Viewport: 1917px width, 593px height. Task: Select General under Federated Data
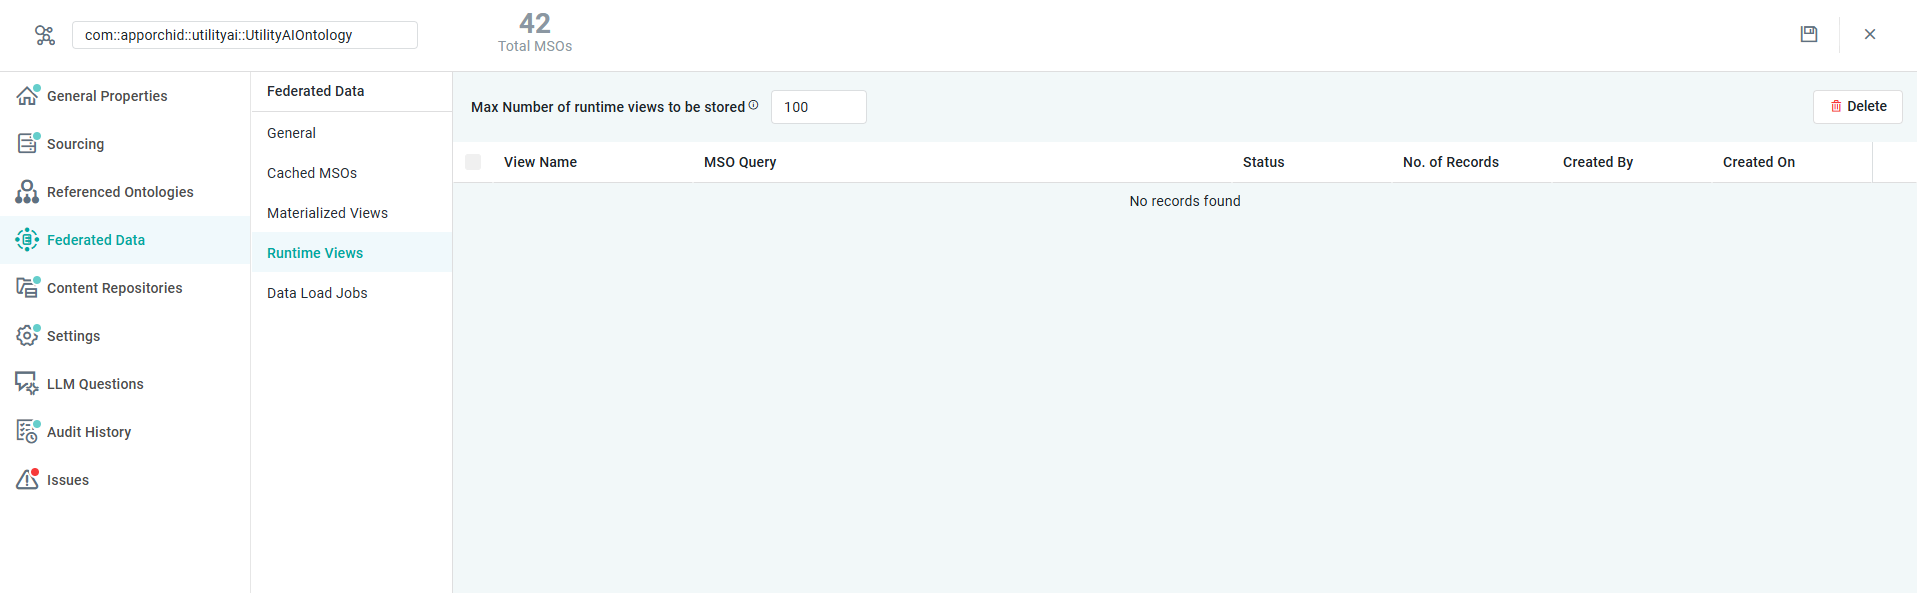tap(291, 133)
